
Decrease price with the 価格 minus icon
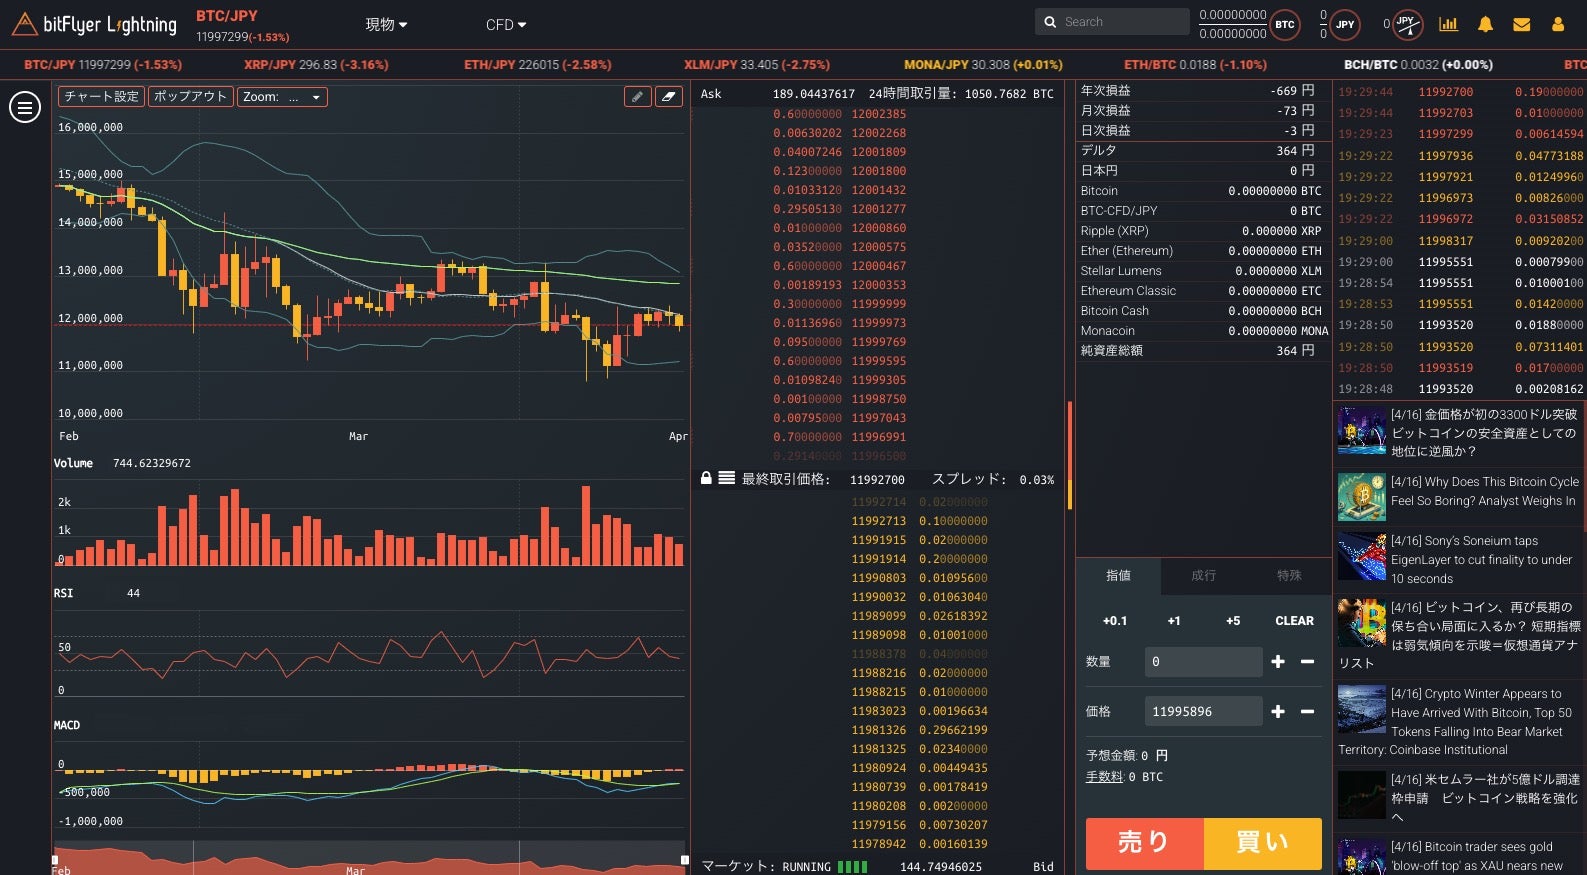coord(1307,711)
